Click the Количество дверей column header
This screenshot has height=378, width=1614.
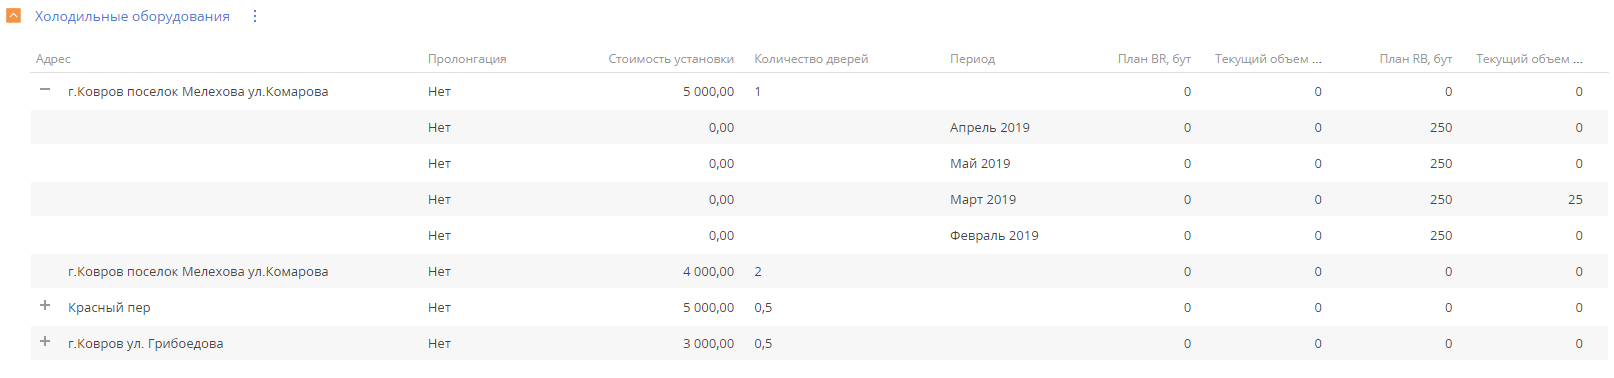tap(811, 59)
